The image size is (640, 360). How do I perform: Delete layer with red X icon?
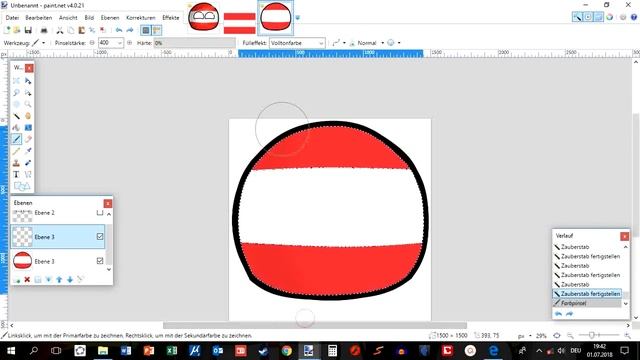point(27,280)
